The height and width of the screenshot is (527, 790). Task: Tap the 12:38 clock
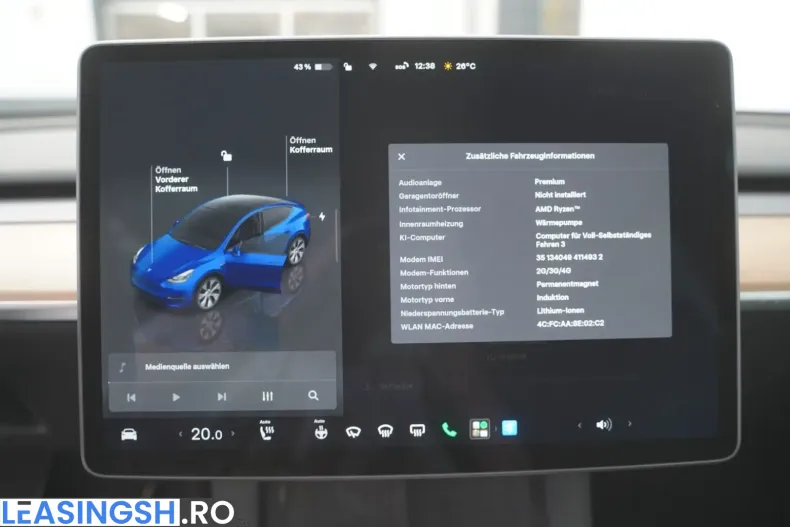point(424,66)
